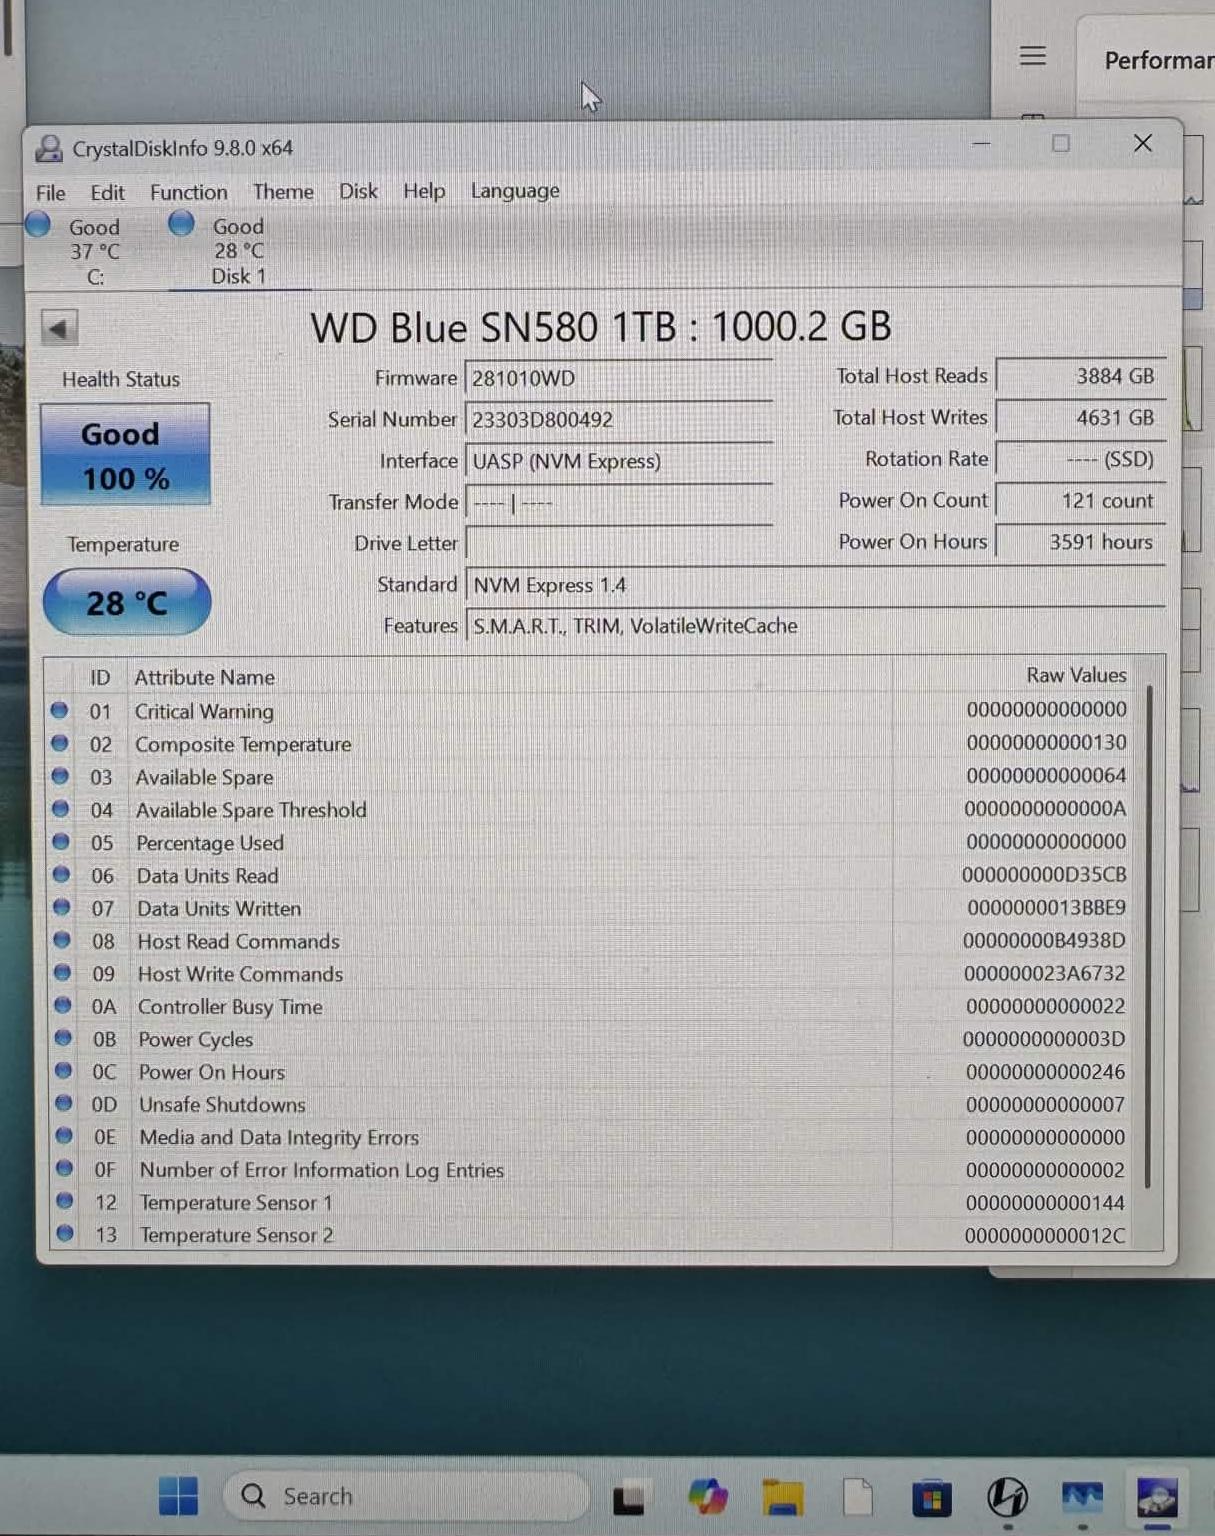This screenshot has height=1536, width=1215.
Task: Click the status dot of Available Spare Threshold row
Action: point(61,809)
